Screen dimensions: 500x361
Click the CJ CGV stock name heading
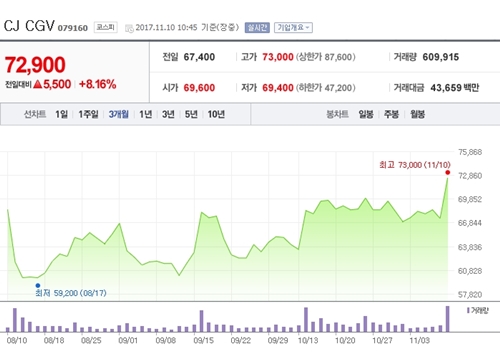29,26
